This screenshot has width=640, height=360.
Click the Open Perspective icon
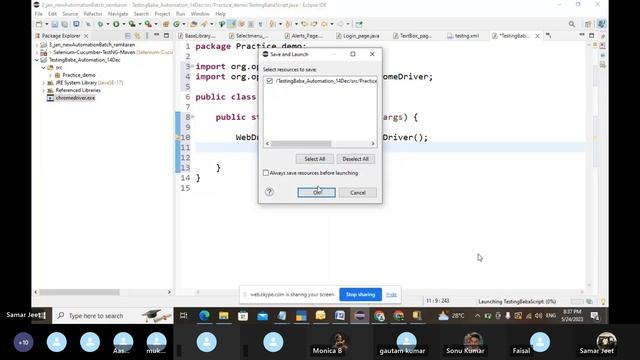pos(588,24)
